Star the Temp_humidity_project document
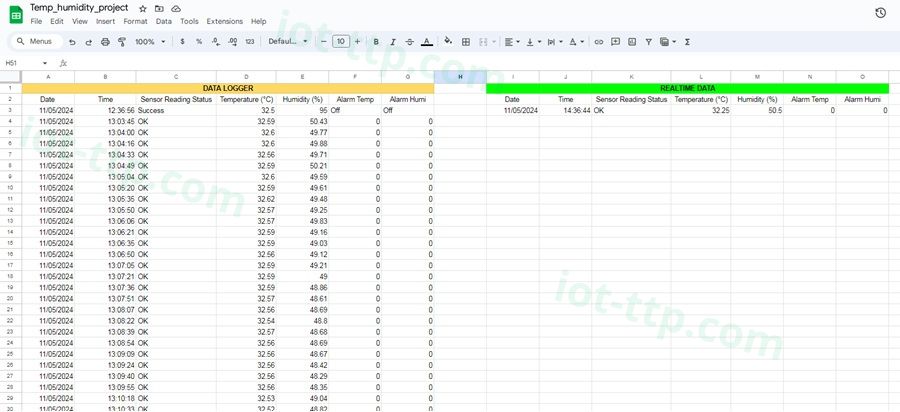The width and height of the screenshot is (900, 412). pyautogui.click(x=142, y=8)
